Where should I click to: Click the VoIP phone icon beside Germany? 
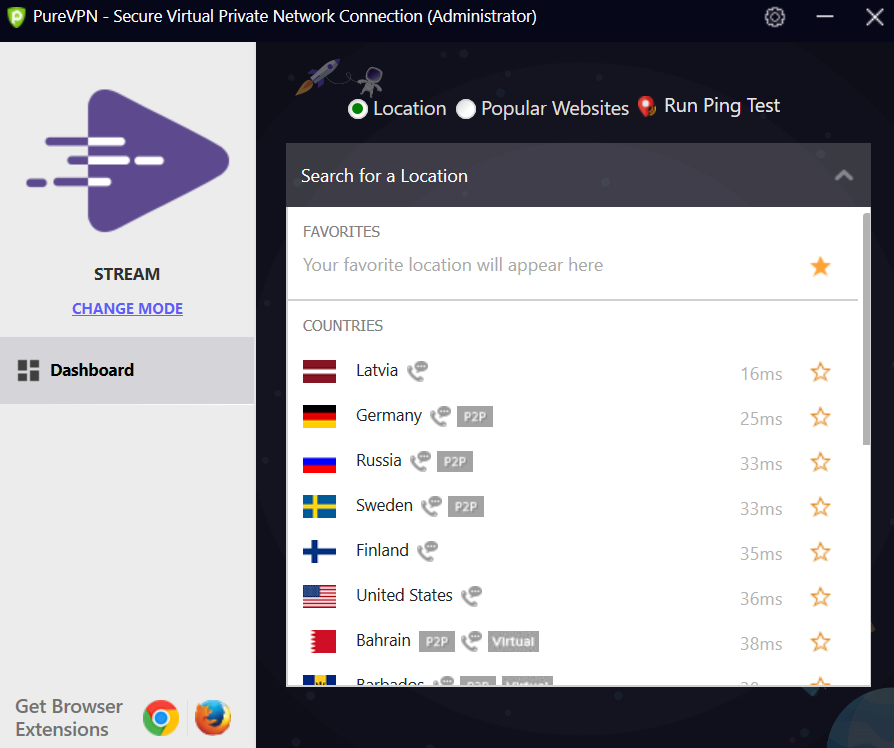[440, 416]
